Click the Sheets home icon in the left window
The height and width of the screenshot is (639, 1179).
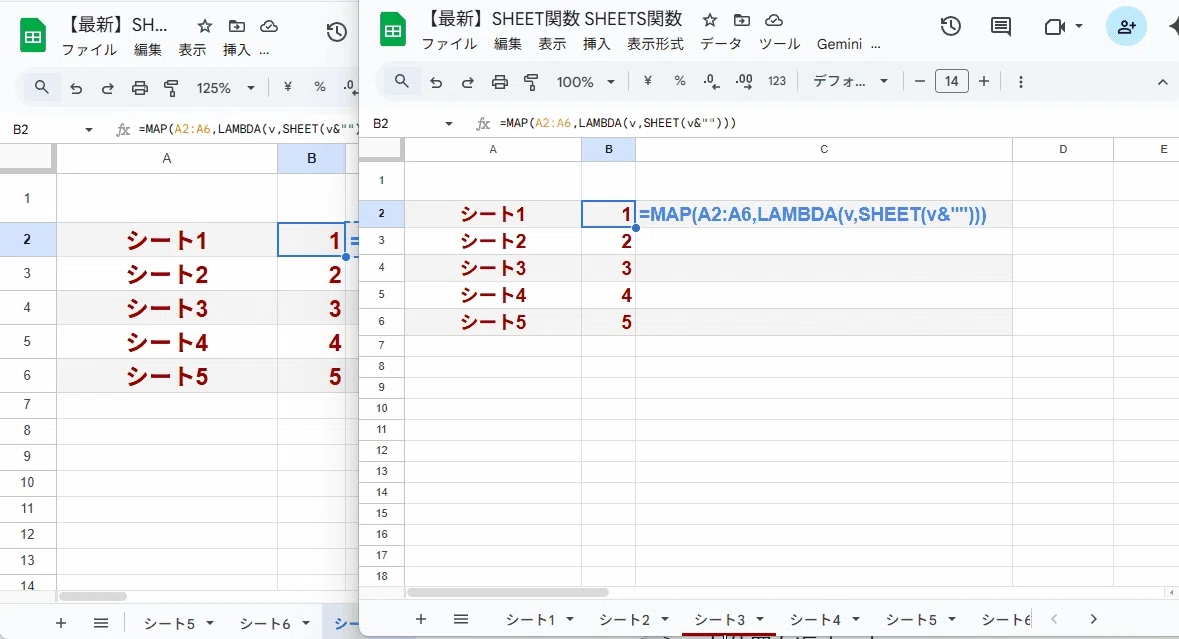(x=32, y=35)
